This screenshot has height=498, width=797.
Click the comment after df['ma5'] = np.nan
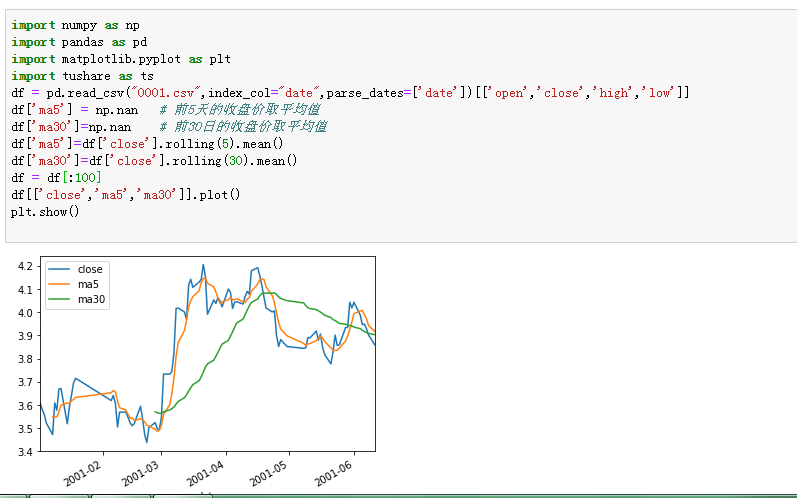(239, 110)
